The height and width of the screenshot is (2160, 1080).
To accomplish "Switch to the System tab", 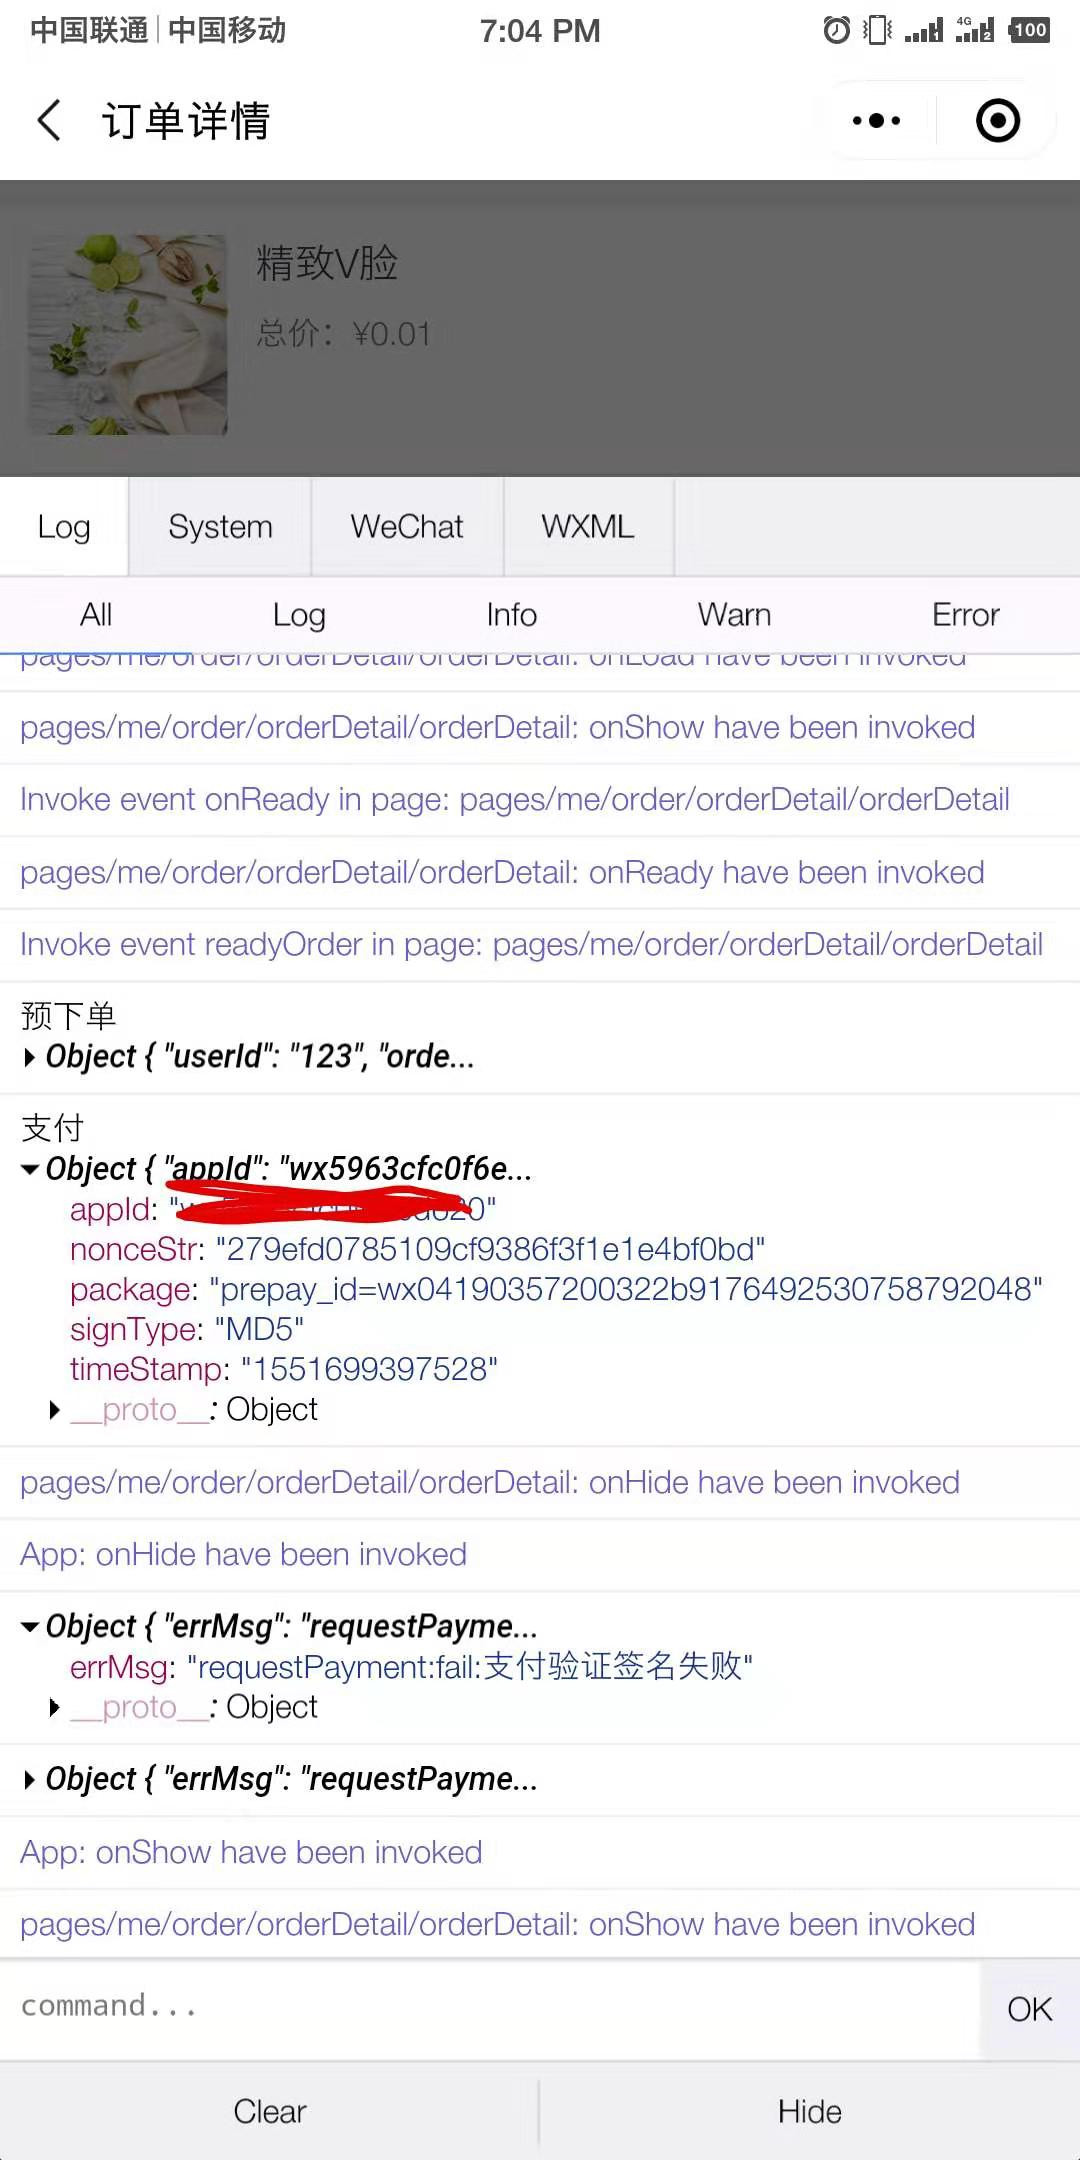I will [x=220, y=527].
